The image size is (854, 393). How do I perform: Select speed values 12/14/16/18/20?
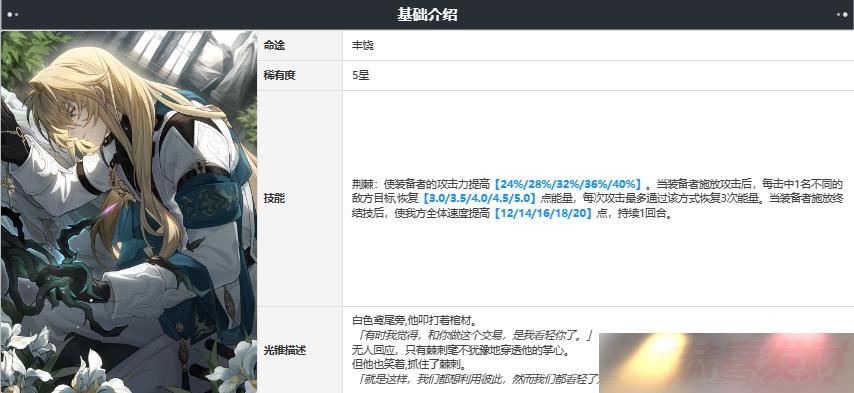pyautogui.click(x=542, y=214)
